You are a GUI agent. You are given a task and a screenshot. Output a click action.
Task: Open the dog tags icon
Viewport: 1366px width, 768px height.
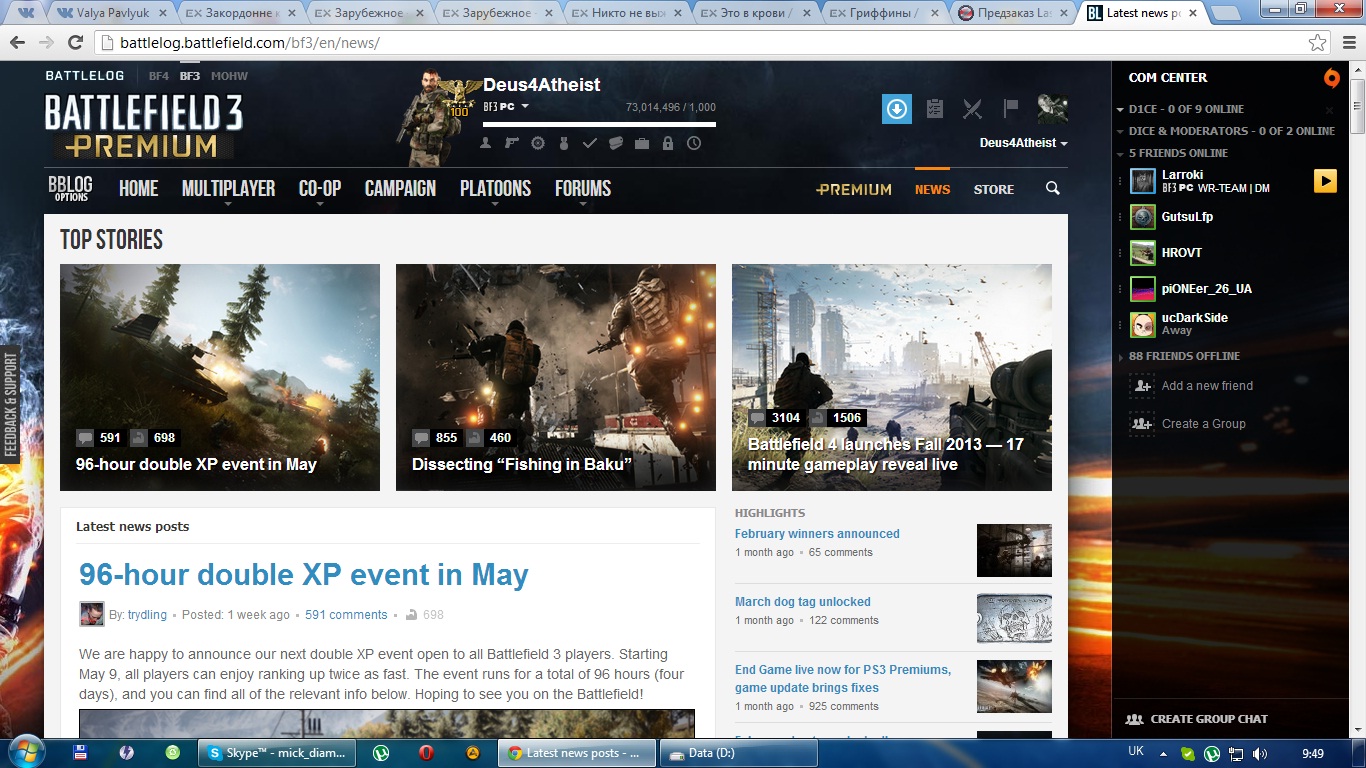point(616,144)
